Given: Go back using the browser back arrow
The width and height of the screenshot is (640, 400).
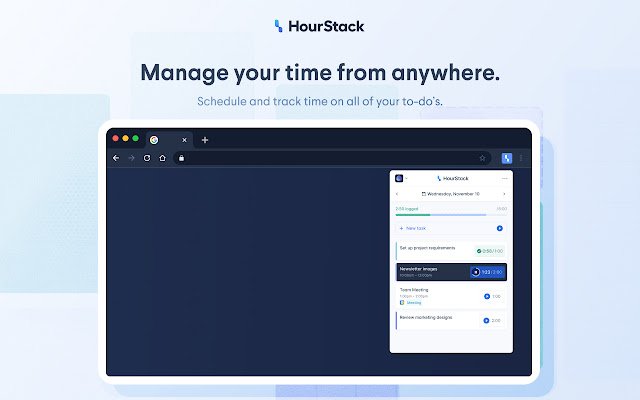Looking at the screenshot, I should click(116, 158).
